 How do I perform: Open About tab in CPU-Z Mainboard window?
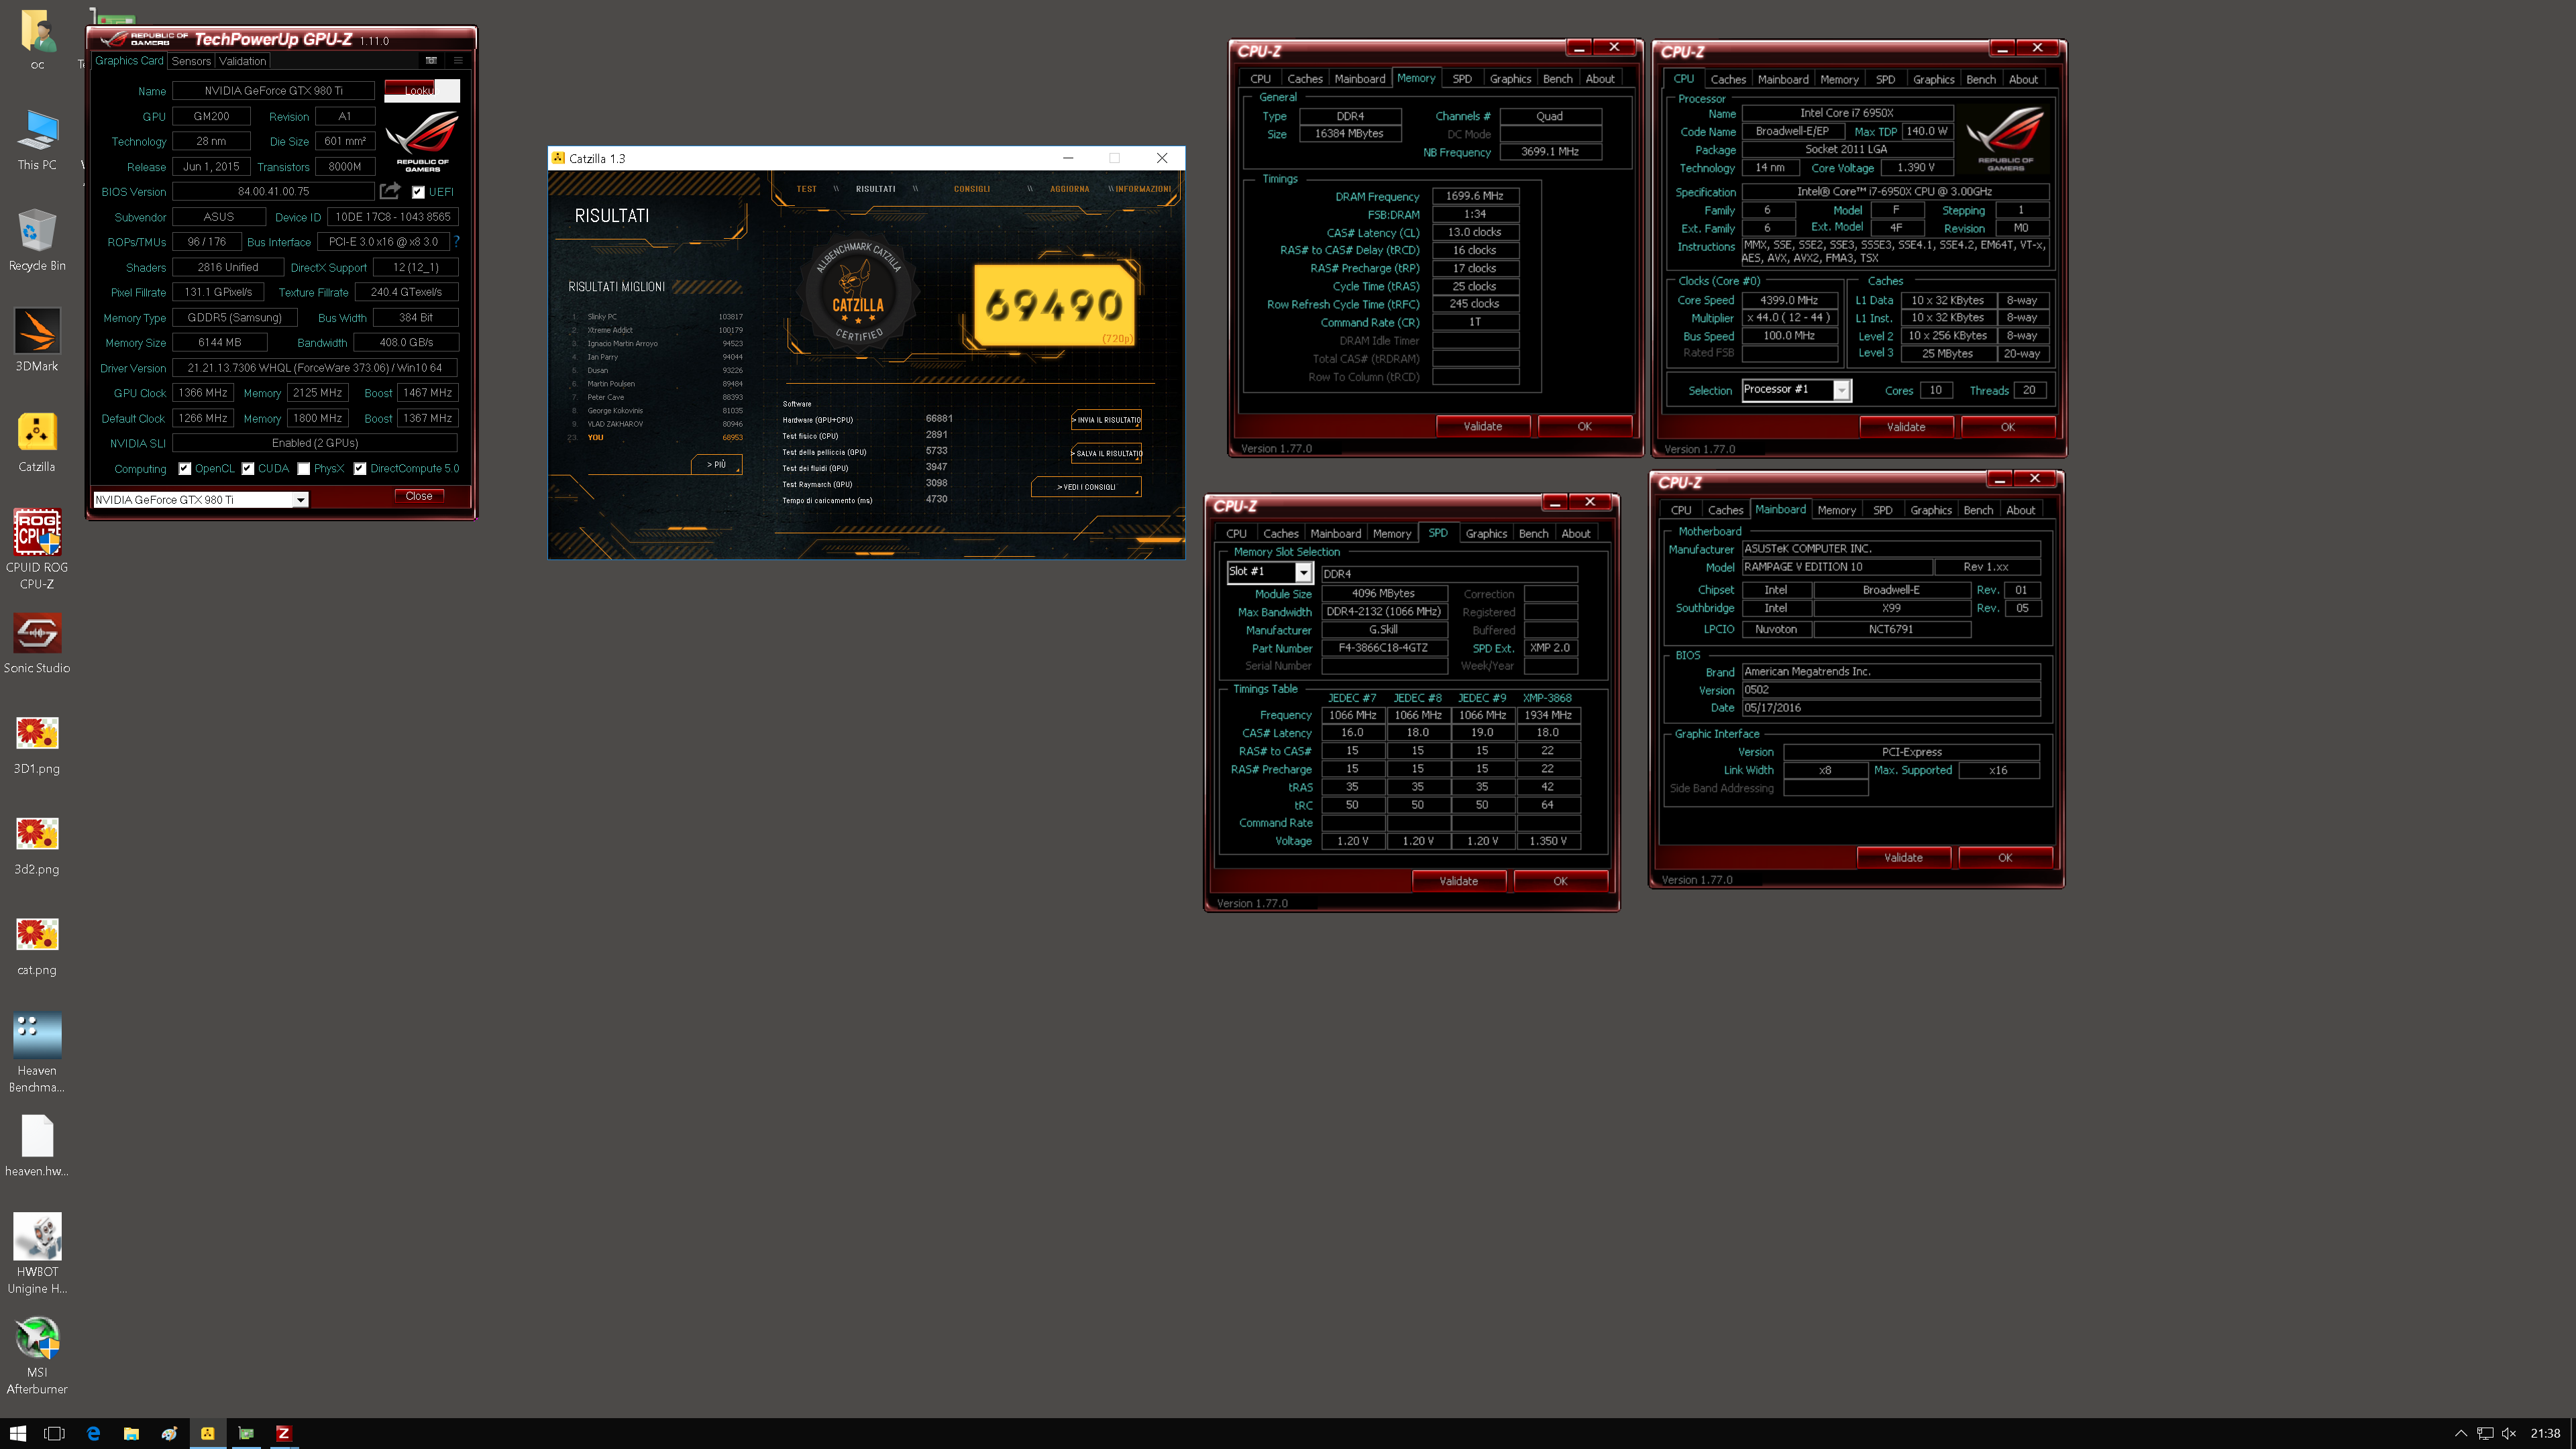[x=2020, y=510]
